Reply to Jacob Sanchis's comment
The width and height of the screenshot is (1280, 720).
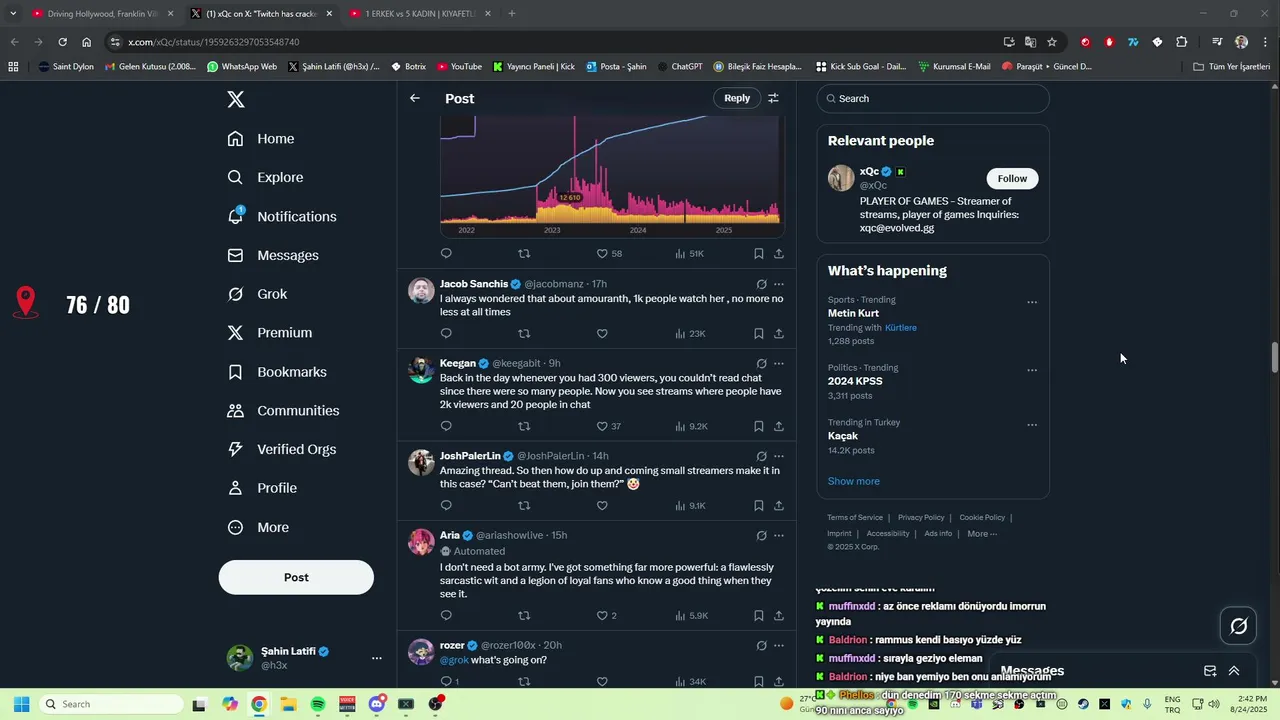pyautogui.click(x=446, y=333)
